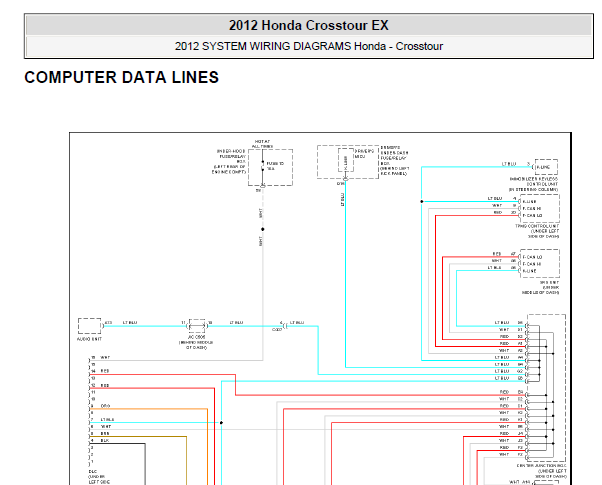Click the "FUSE 10 15A" label
Viewport: 602px width, 485px height.
click(x=275, y=166)
